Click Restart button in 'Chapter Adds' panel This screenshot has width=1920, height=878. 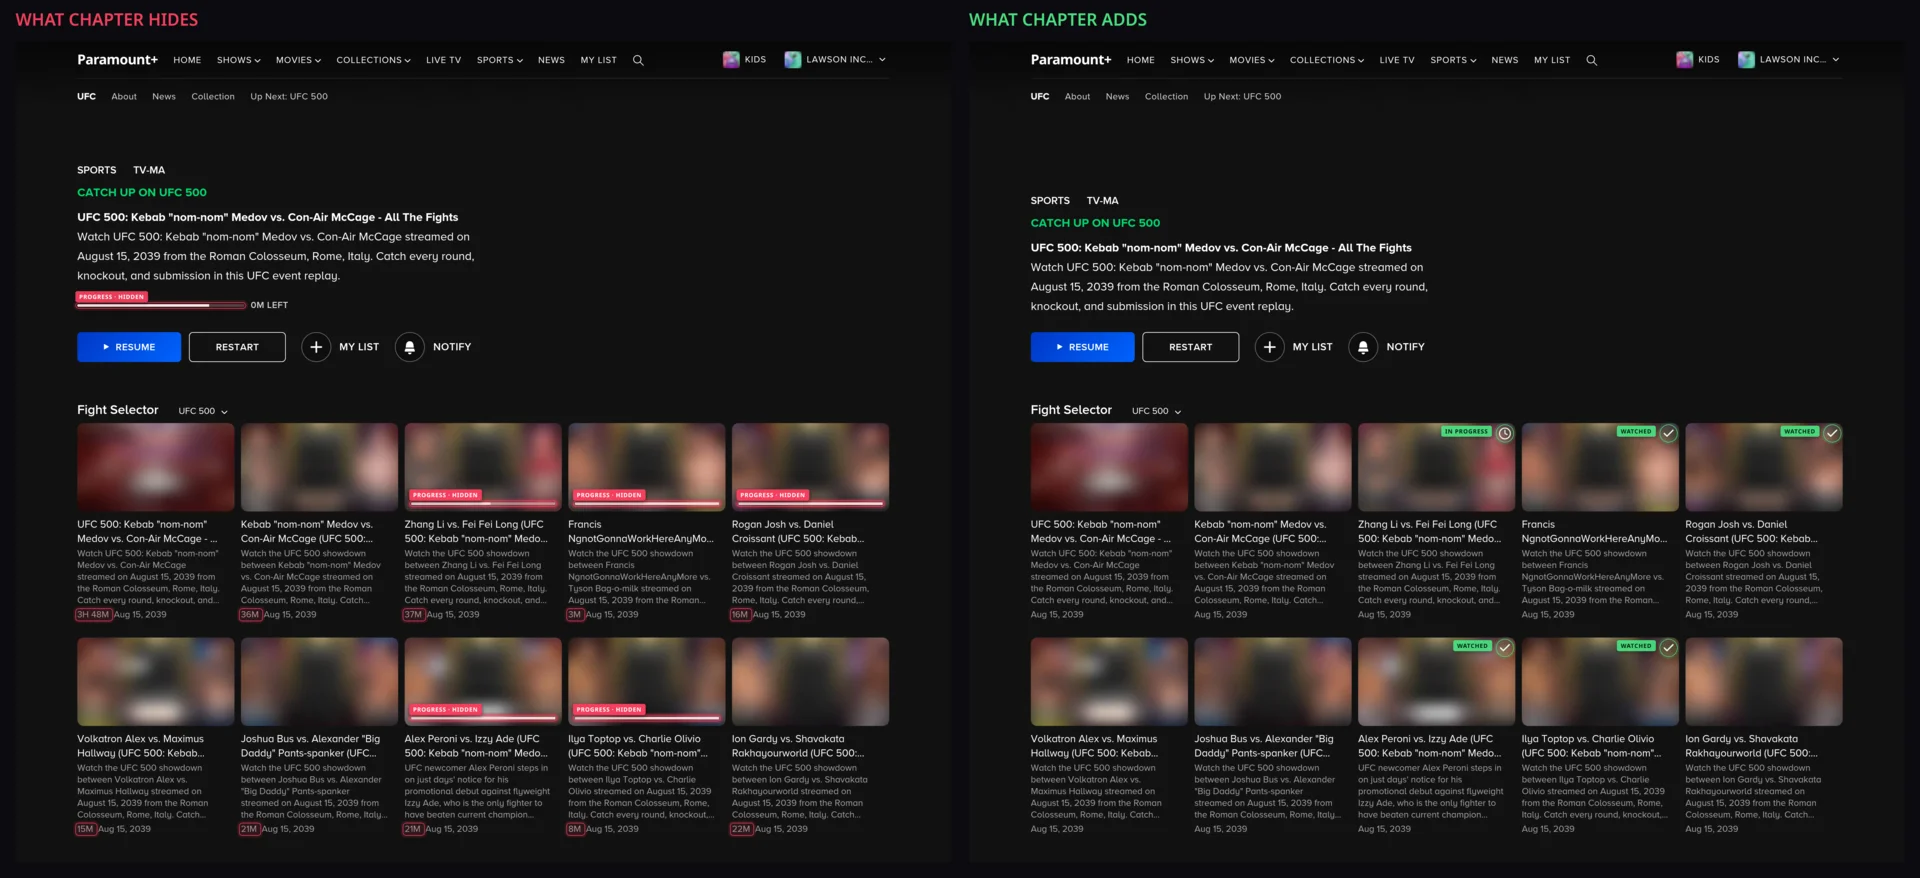[x=1190, y=347]
